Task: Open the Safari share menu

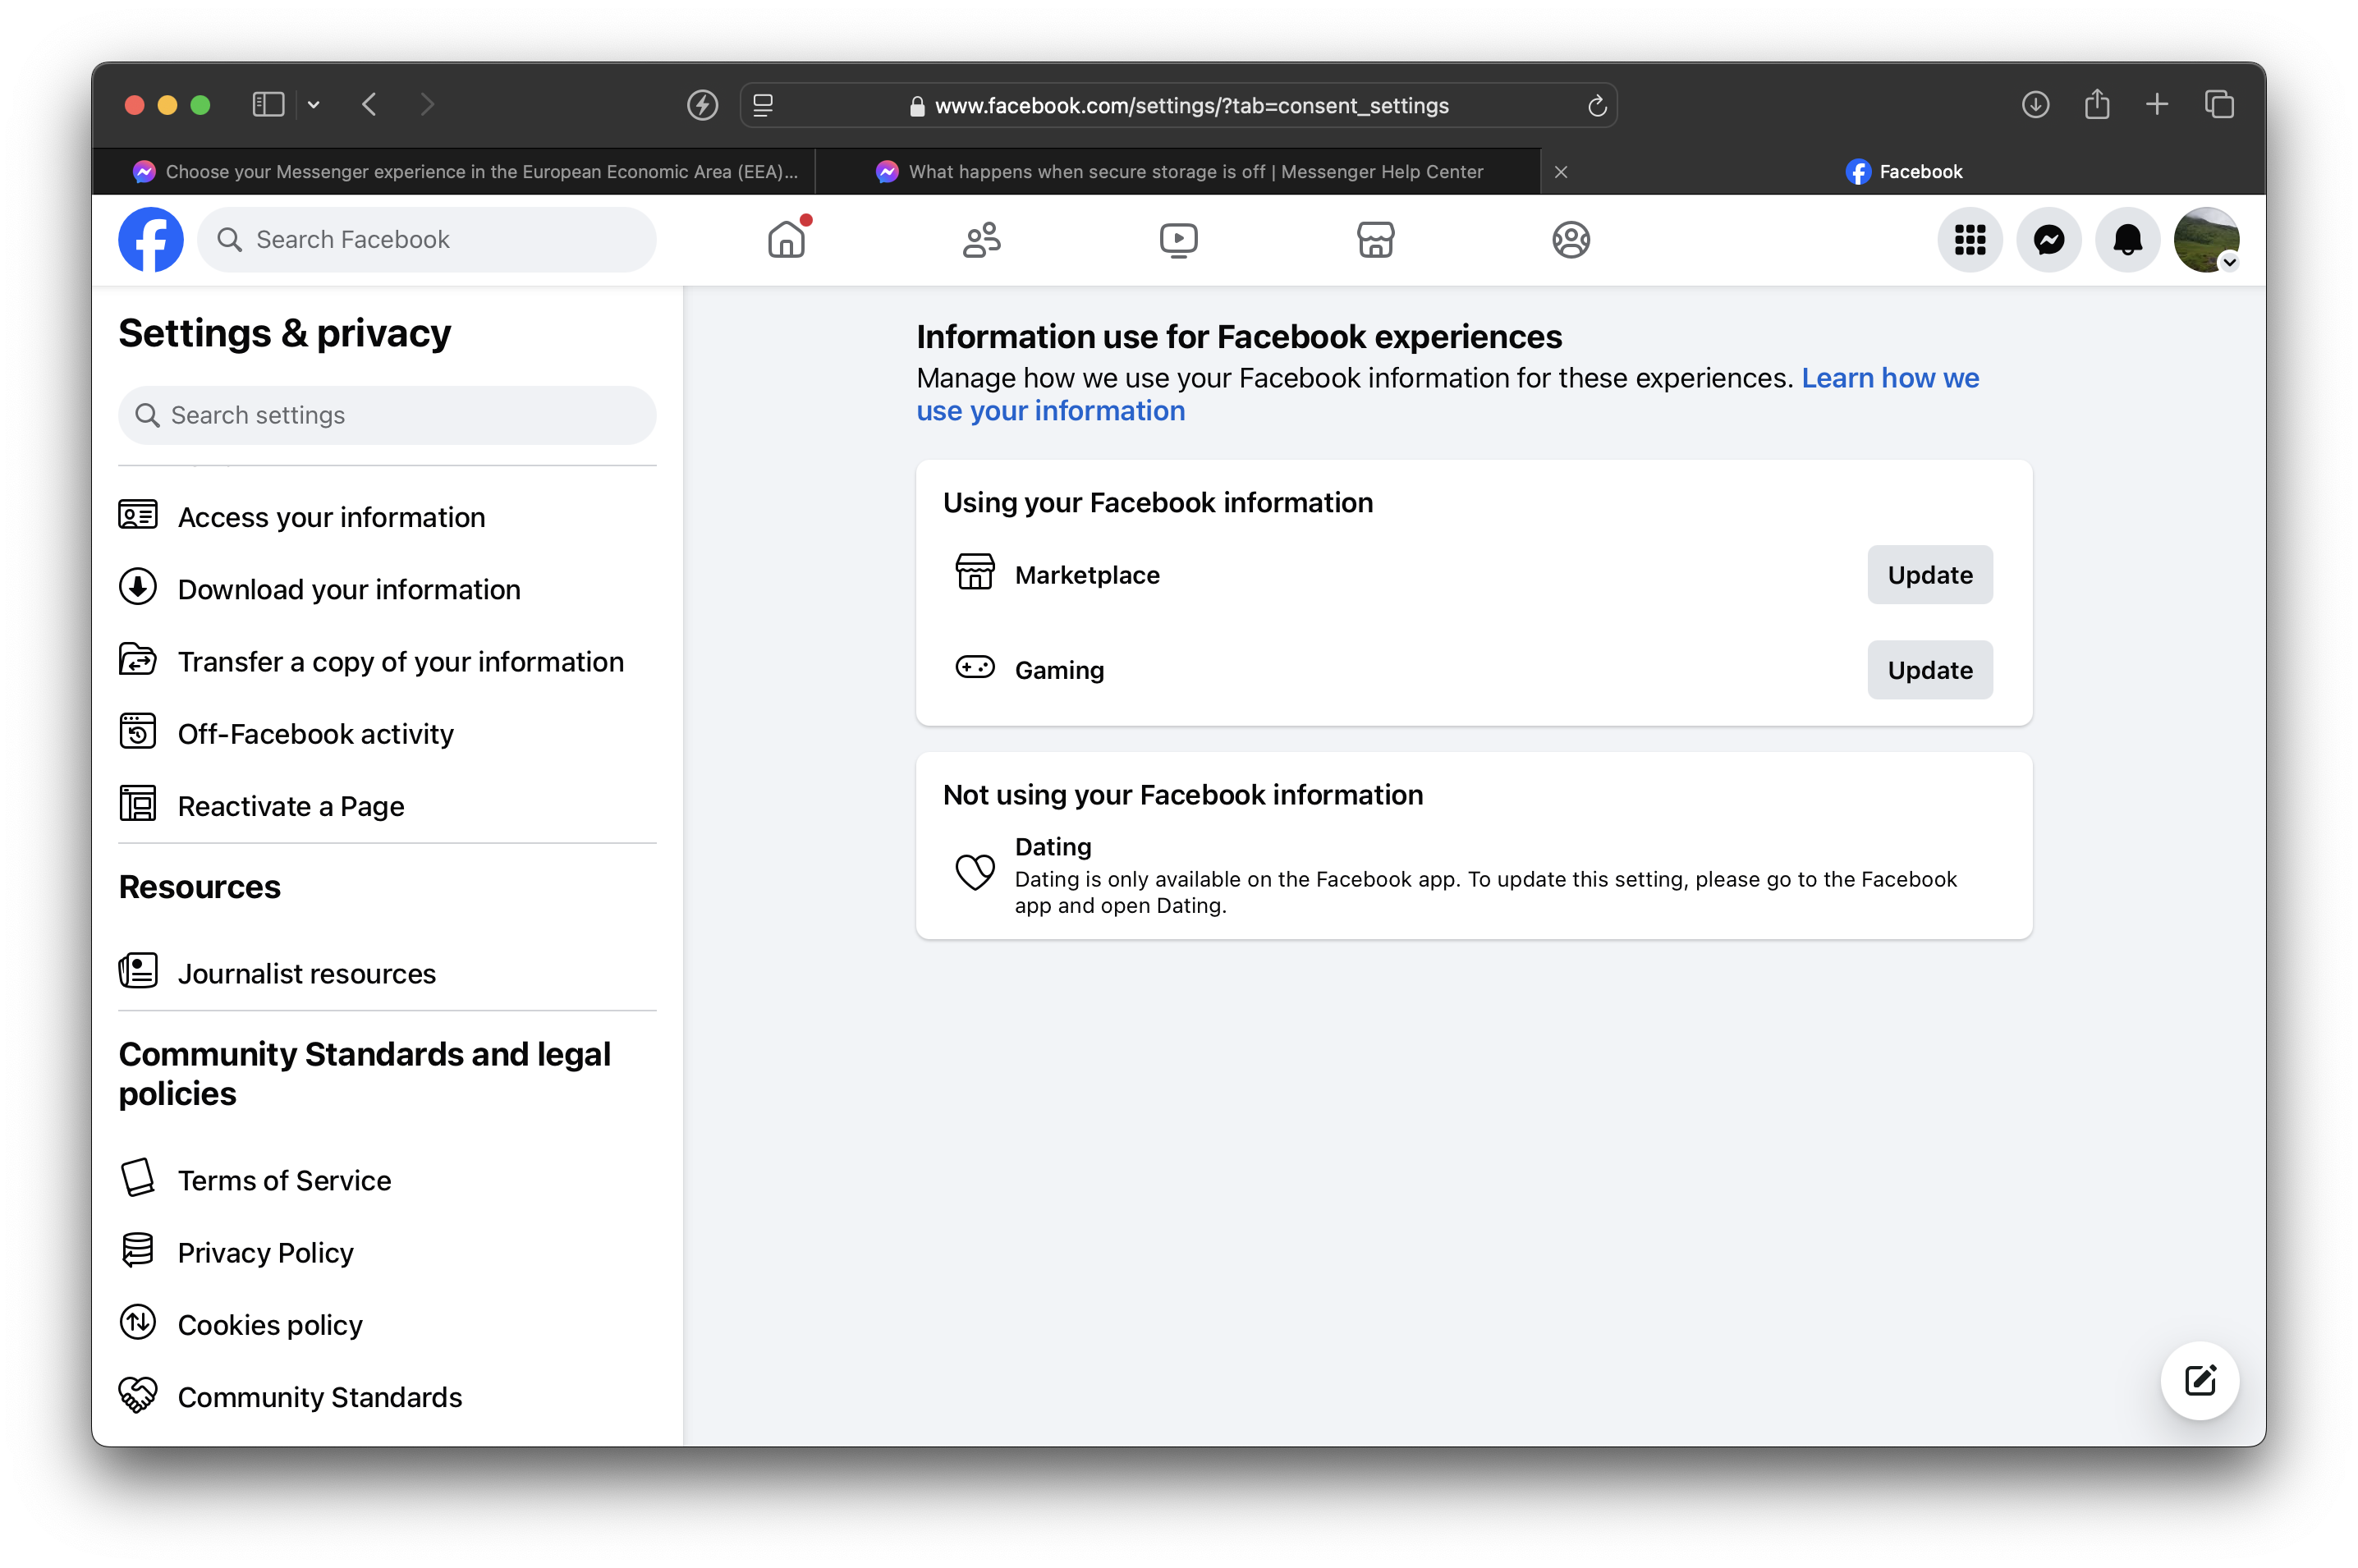Action: tap(2097, 104)
